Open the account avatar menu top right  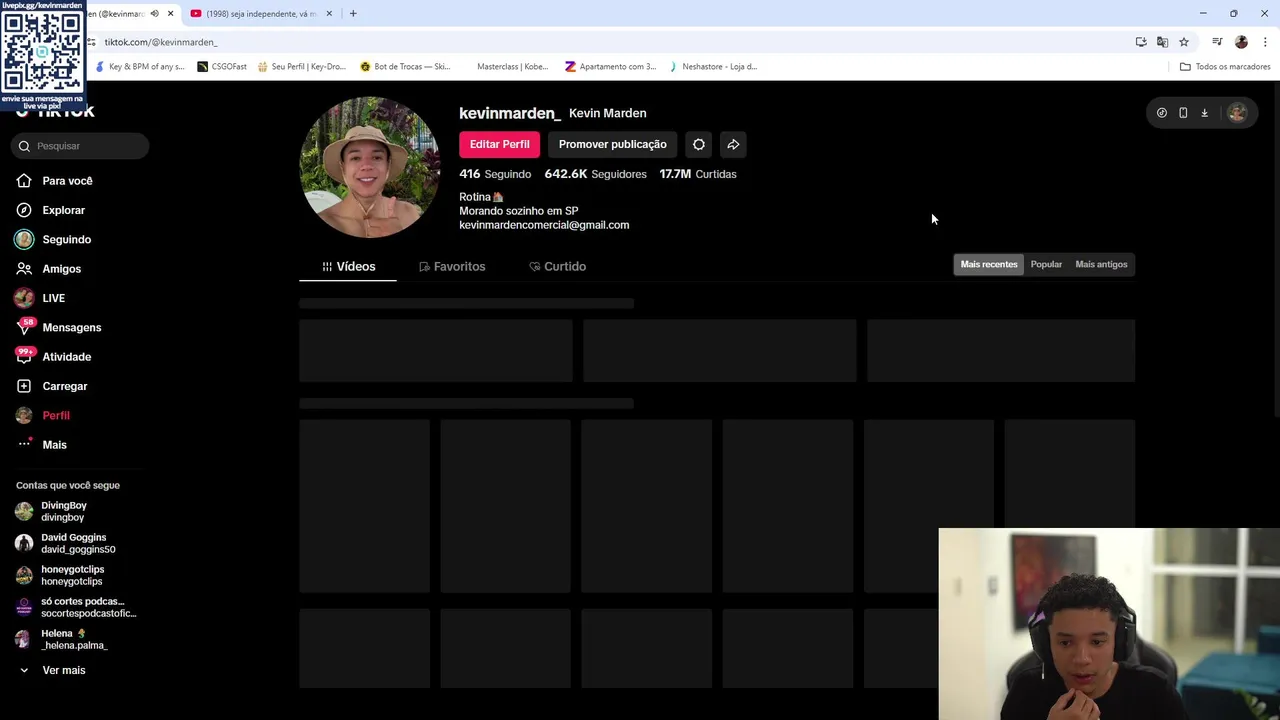click(x=1237, y=113)
